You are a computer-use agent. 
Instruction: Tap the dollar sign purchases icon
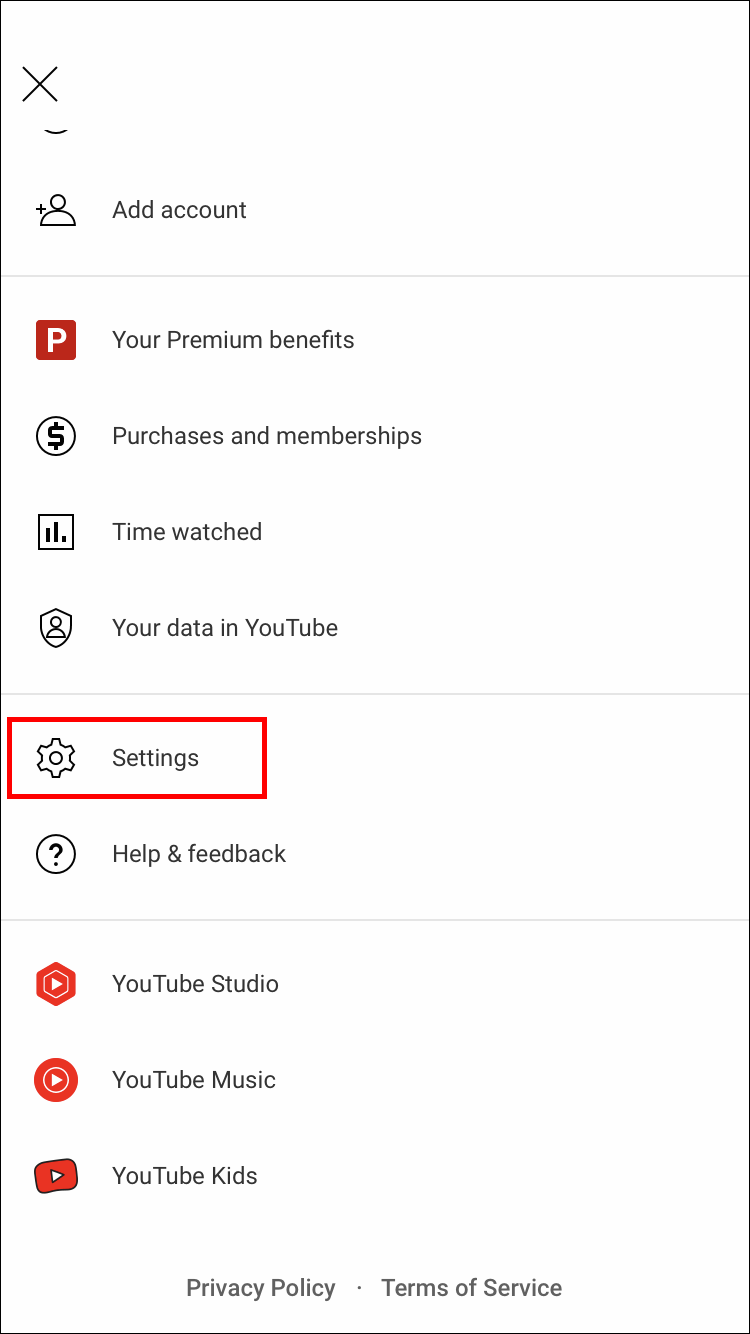click(x=56, y=436)
